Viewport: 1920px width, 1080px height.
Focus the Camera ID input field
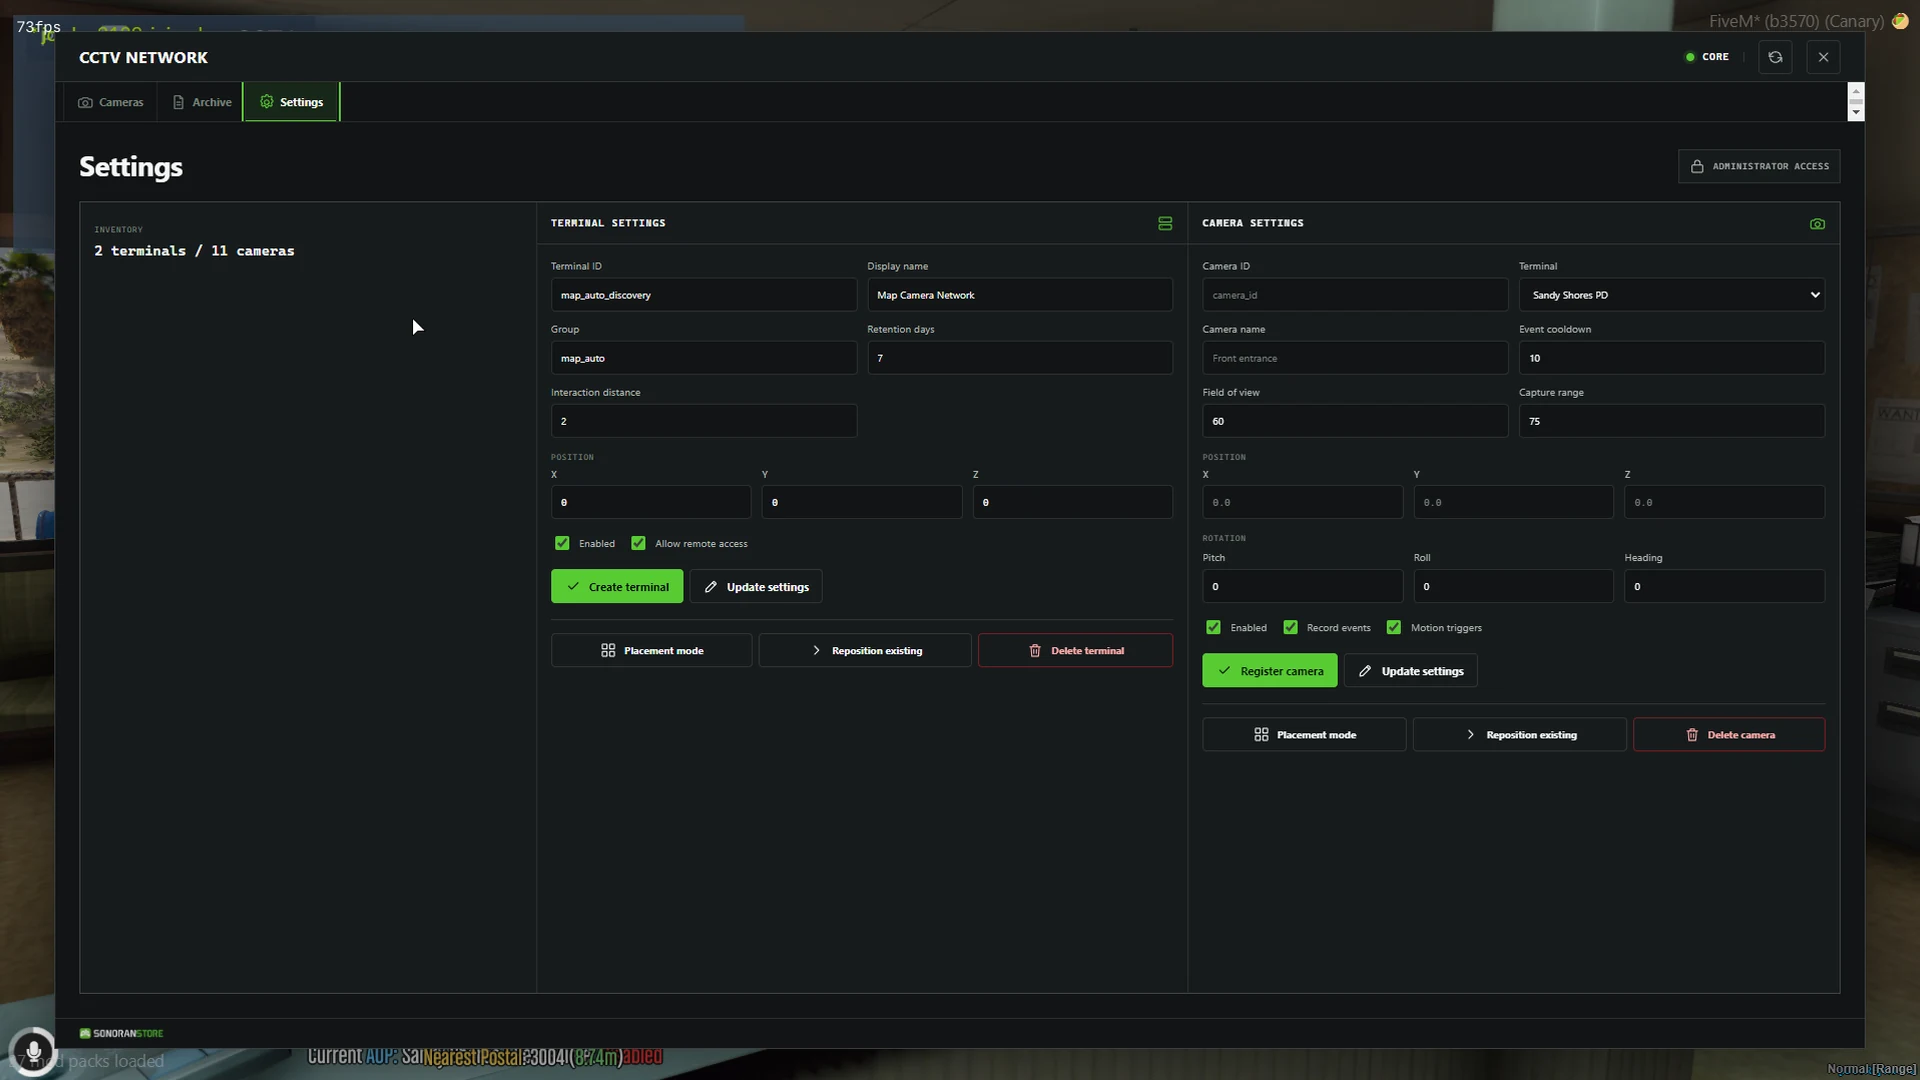click(1355, 295)
